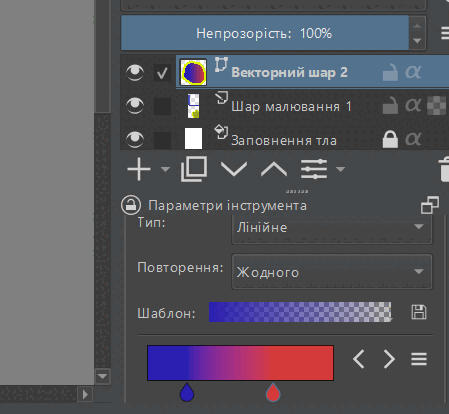Open the gradient stops hamburger menu

419,359
